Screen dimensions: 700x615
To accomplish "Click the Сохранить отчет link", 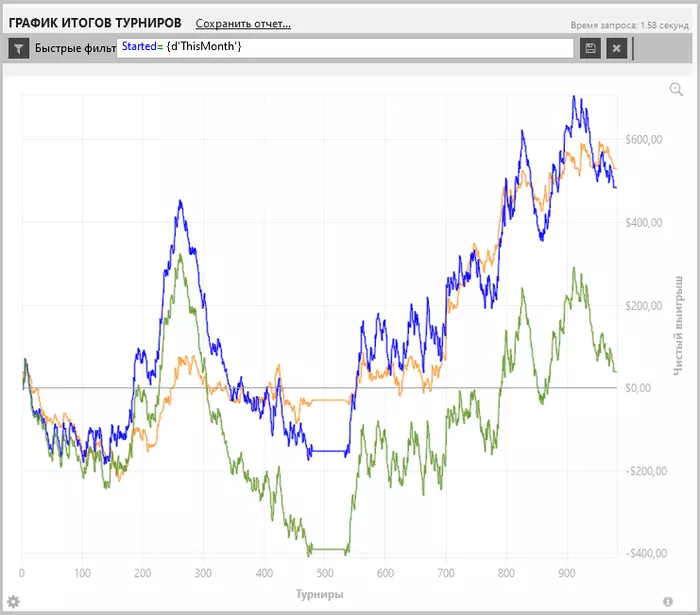I will 243,24.
